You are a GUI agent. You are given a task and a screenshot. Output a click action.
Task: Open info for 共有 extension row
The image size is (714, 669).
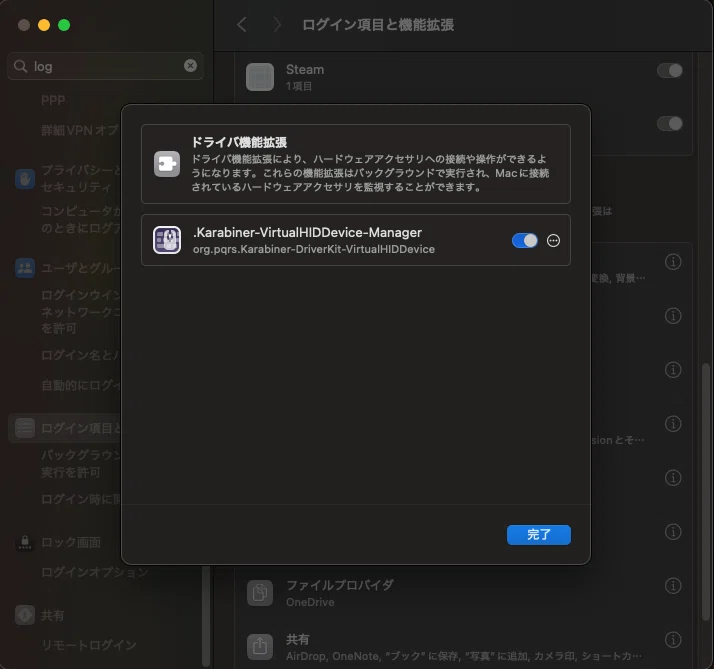(x=673, y=640)
